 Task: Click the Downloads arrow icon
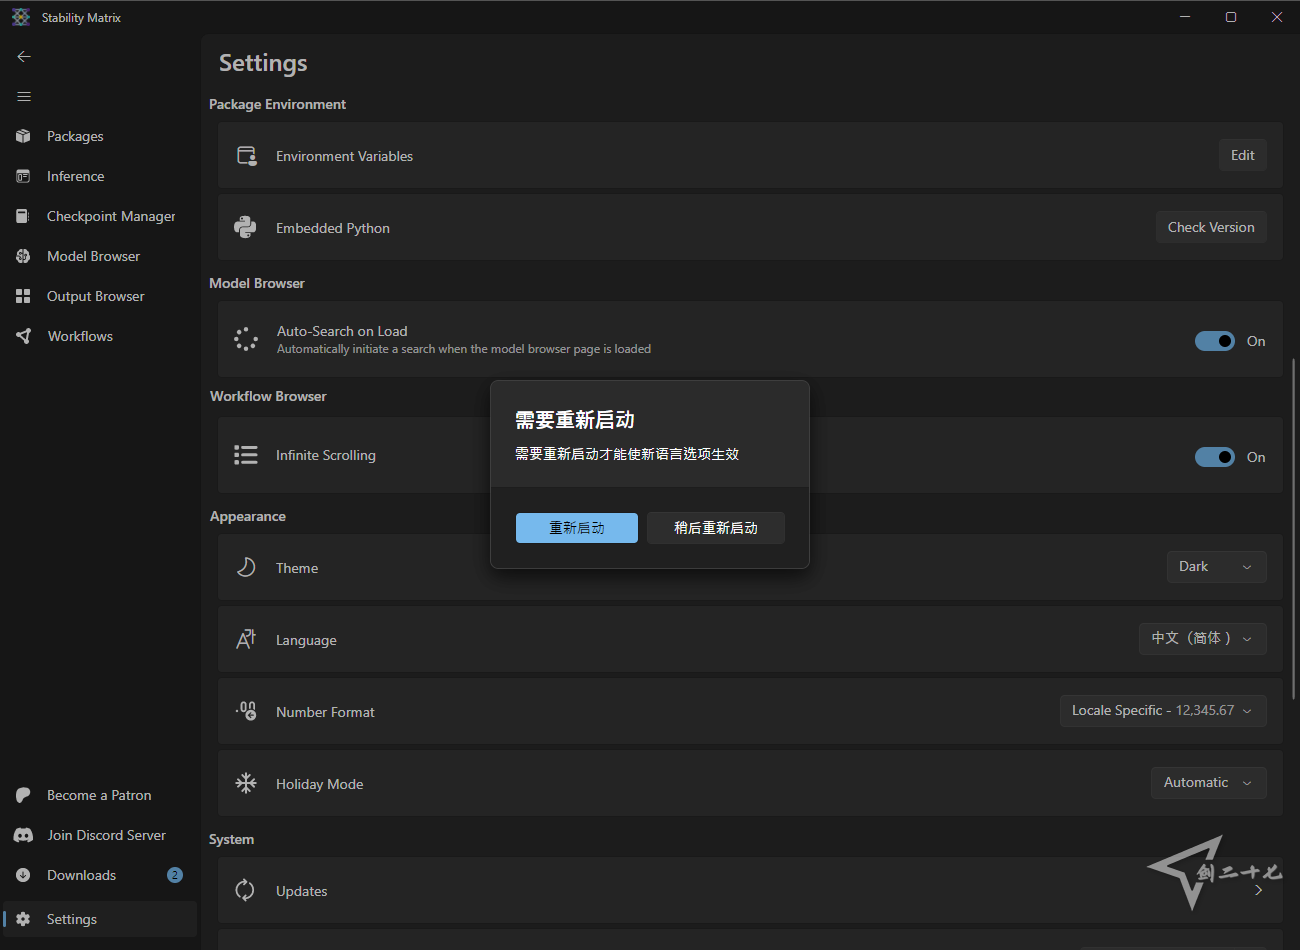click(x=23, y=875)
